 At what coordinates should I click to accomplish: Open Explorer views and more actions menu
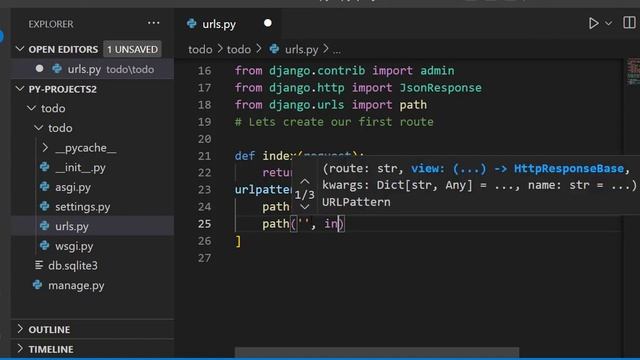[x=153, y=23]
